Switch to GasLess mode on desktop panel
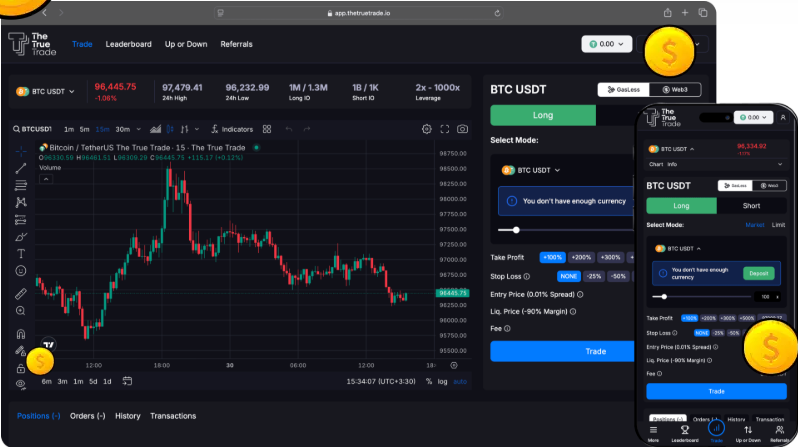The height and width of the screenshot is (447, 798). tap(623, 90)
